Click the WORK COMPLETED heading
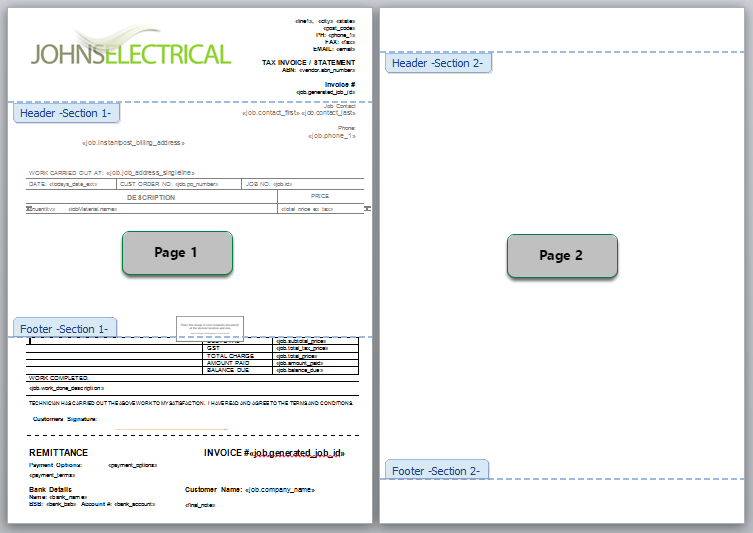The width and height of the screenshot is (753, 533). point(59,378)
